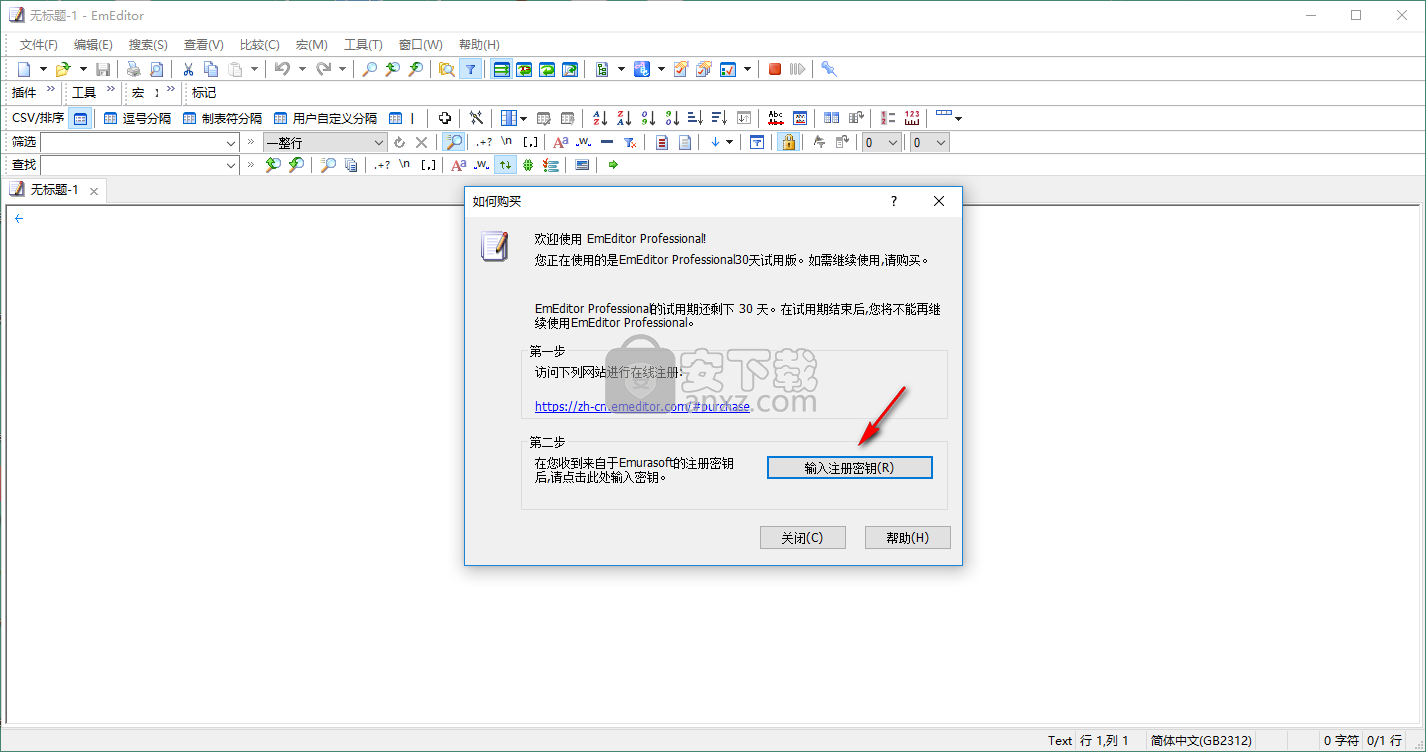Open Print Preview from the toolbar
The width and height of the screenshot is (1426, 752).
point(156,69)
